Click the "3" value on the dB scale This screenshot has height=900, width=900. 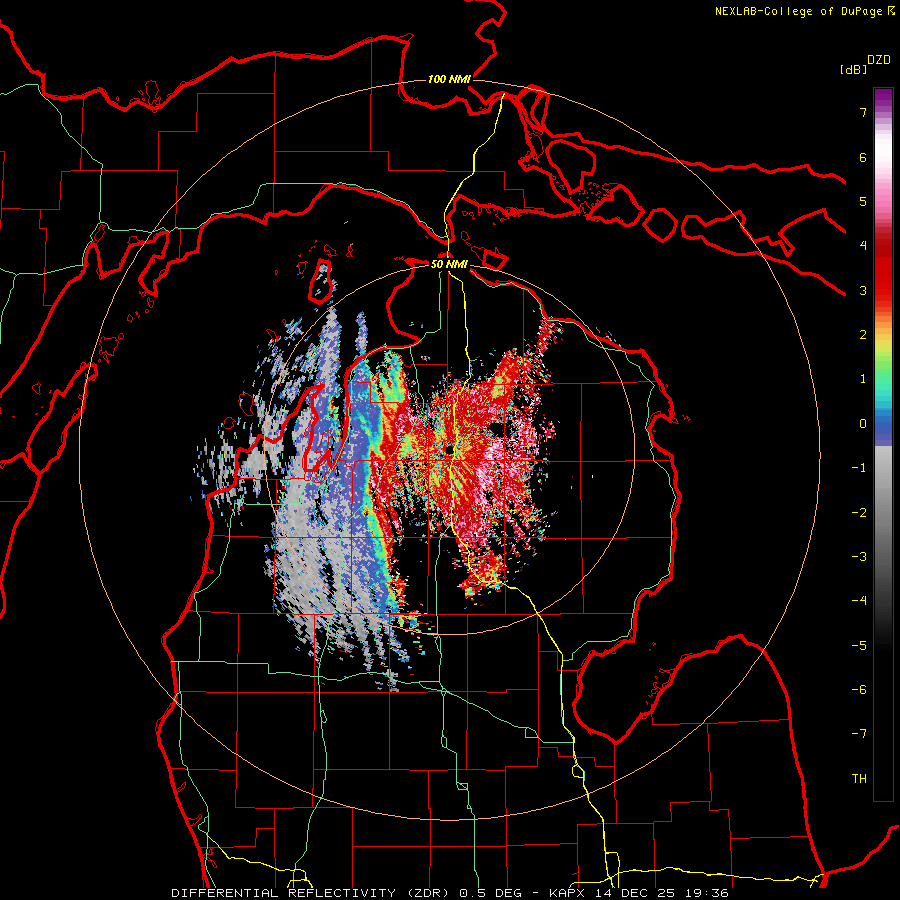click(x=863, y=290)
